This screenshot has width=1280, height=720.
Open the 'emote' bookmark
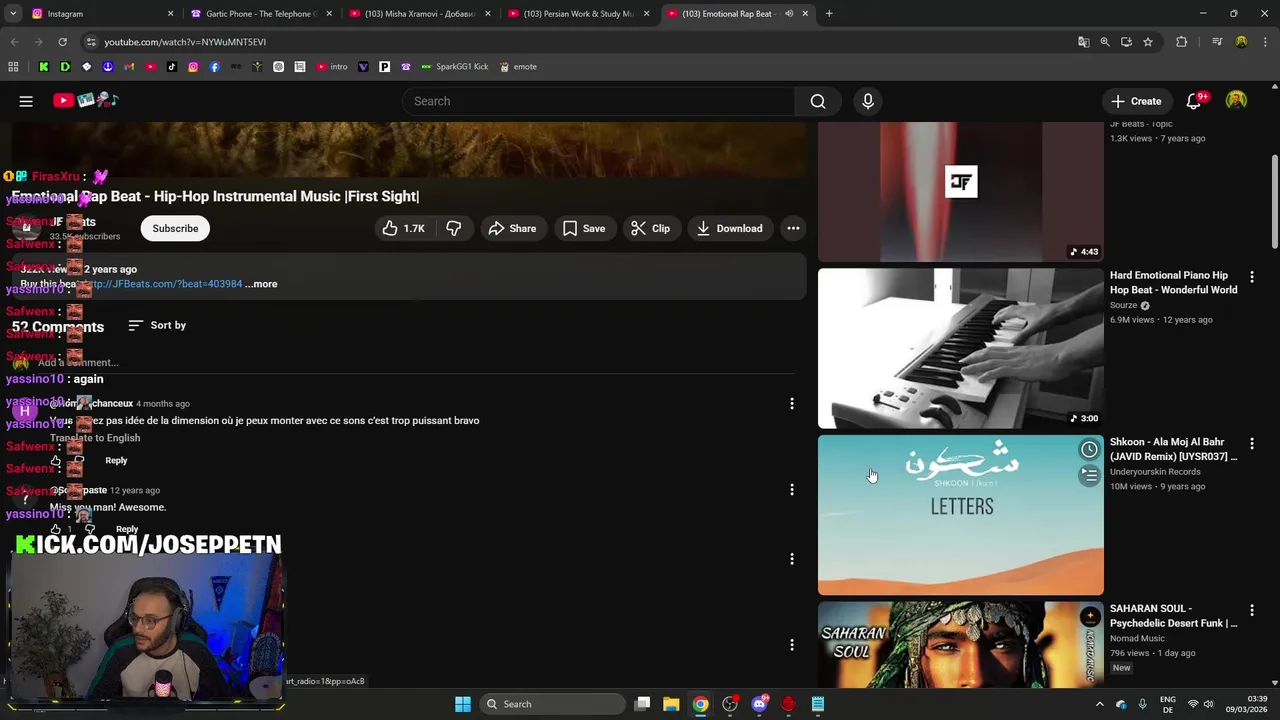(x=518, y=67)
